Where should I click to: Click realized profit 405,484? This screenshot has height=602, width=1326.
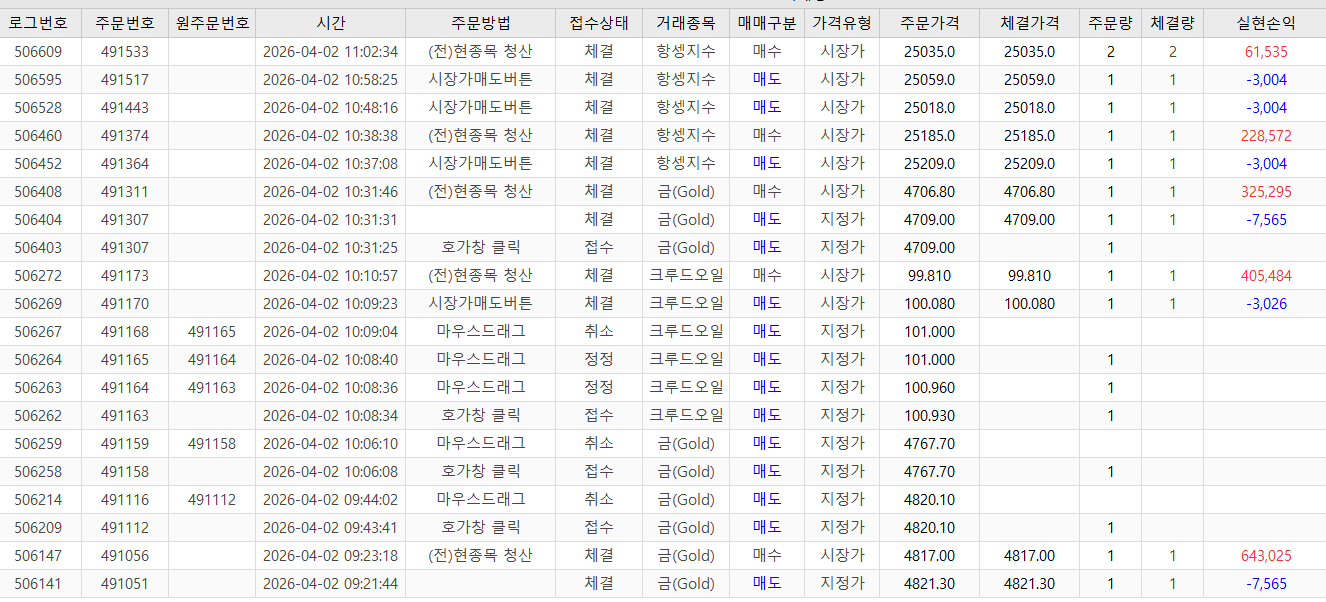click(1266, 276)
